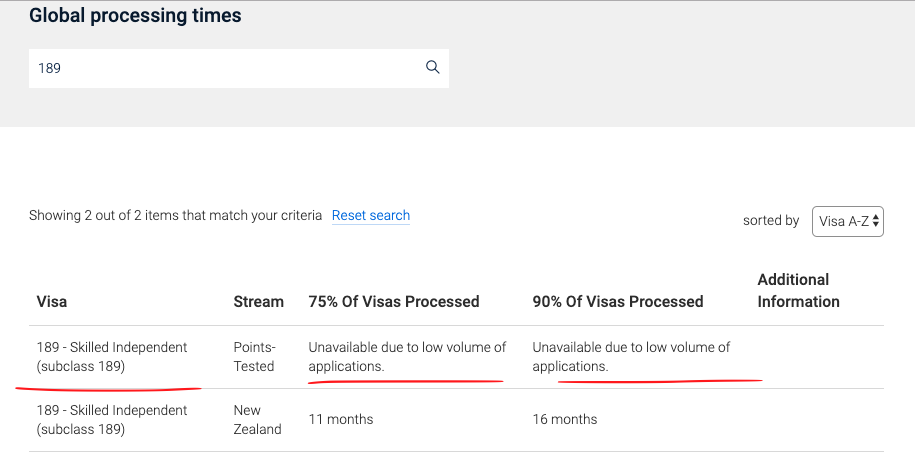
Task: Click the Global processing times heading
Action: coord(135,16)
